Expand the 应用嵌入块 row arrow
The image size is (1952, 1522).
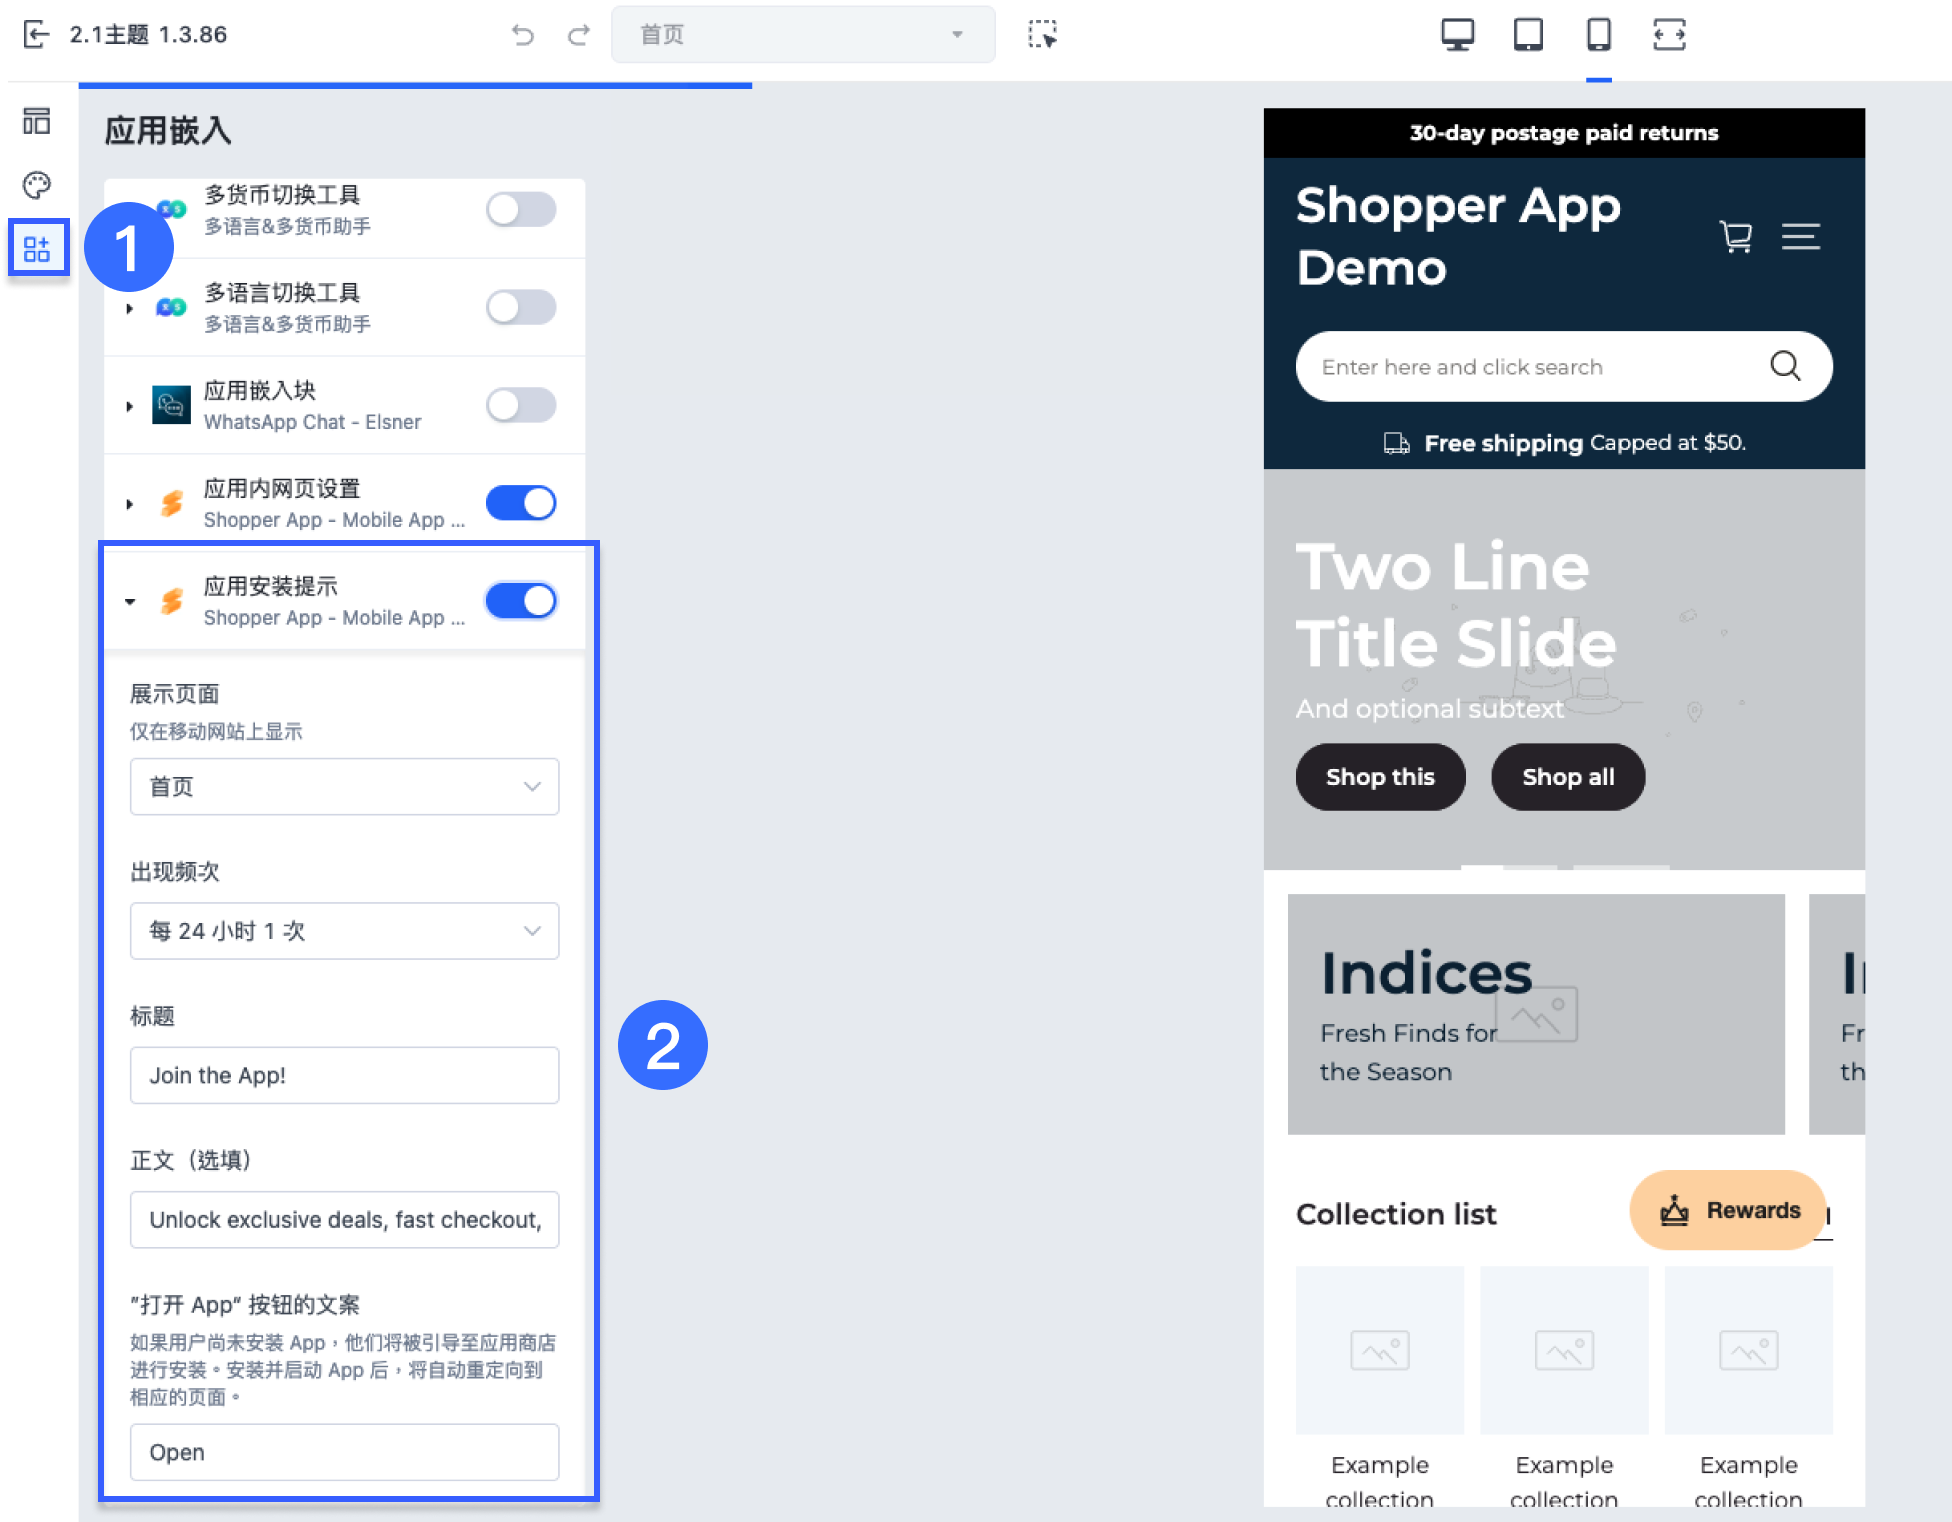[x=130, y=406]
